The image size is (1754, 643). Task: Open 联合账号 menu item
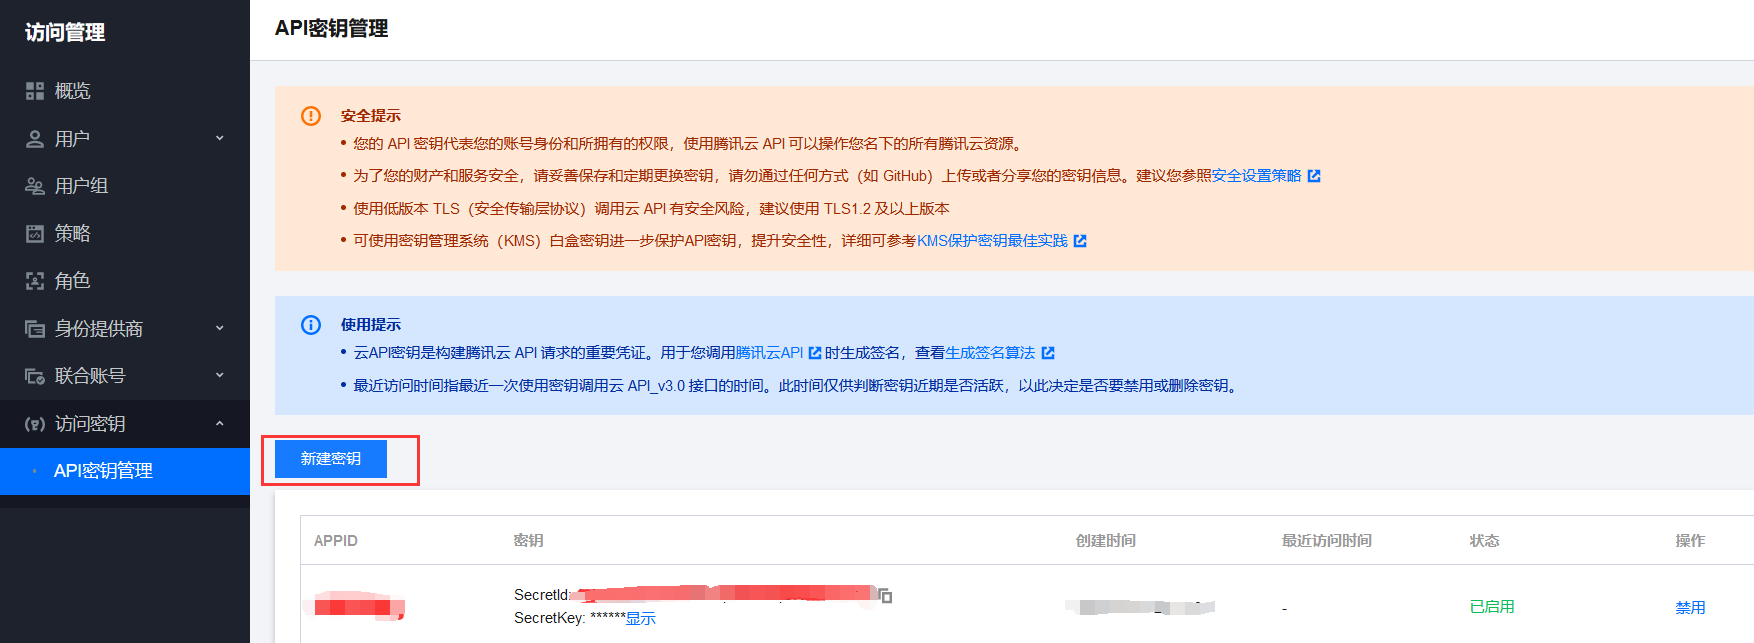[x=125, y=376]
